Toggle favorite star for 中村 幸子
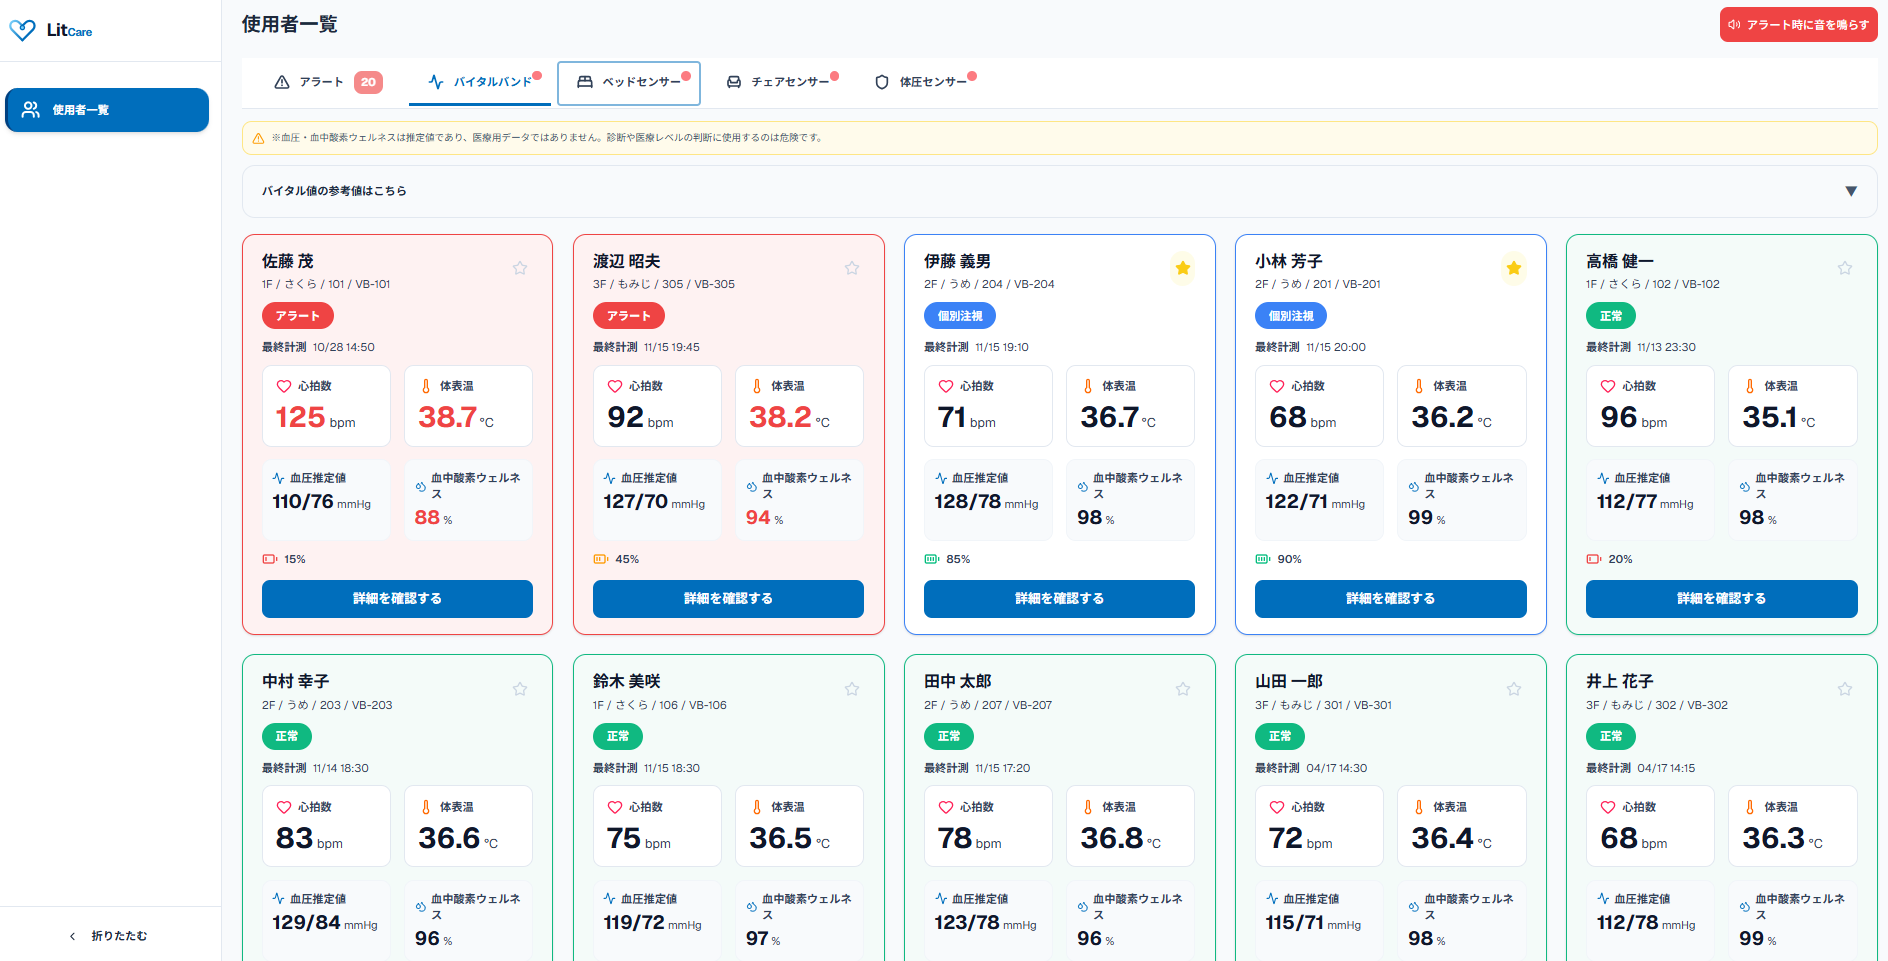The height and width of the screenshot is (961, 1888). [x=520, y=689]
